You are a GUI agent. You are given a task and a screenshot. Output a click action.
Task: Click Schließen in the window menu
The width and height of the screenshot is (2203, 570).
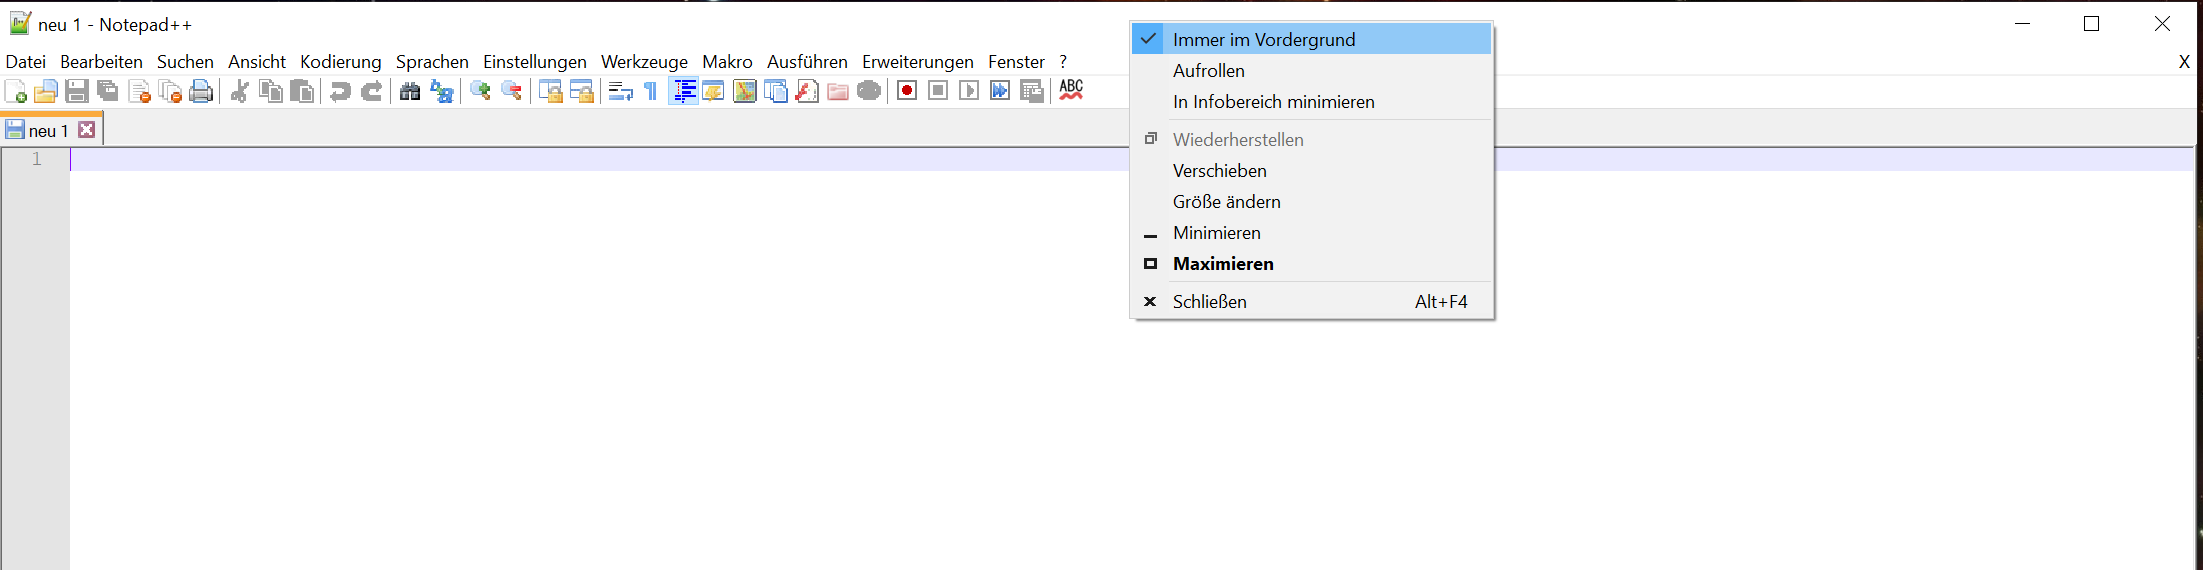click(1209, 302)
